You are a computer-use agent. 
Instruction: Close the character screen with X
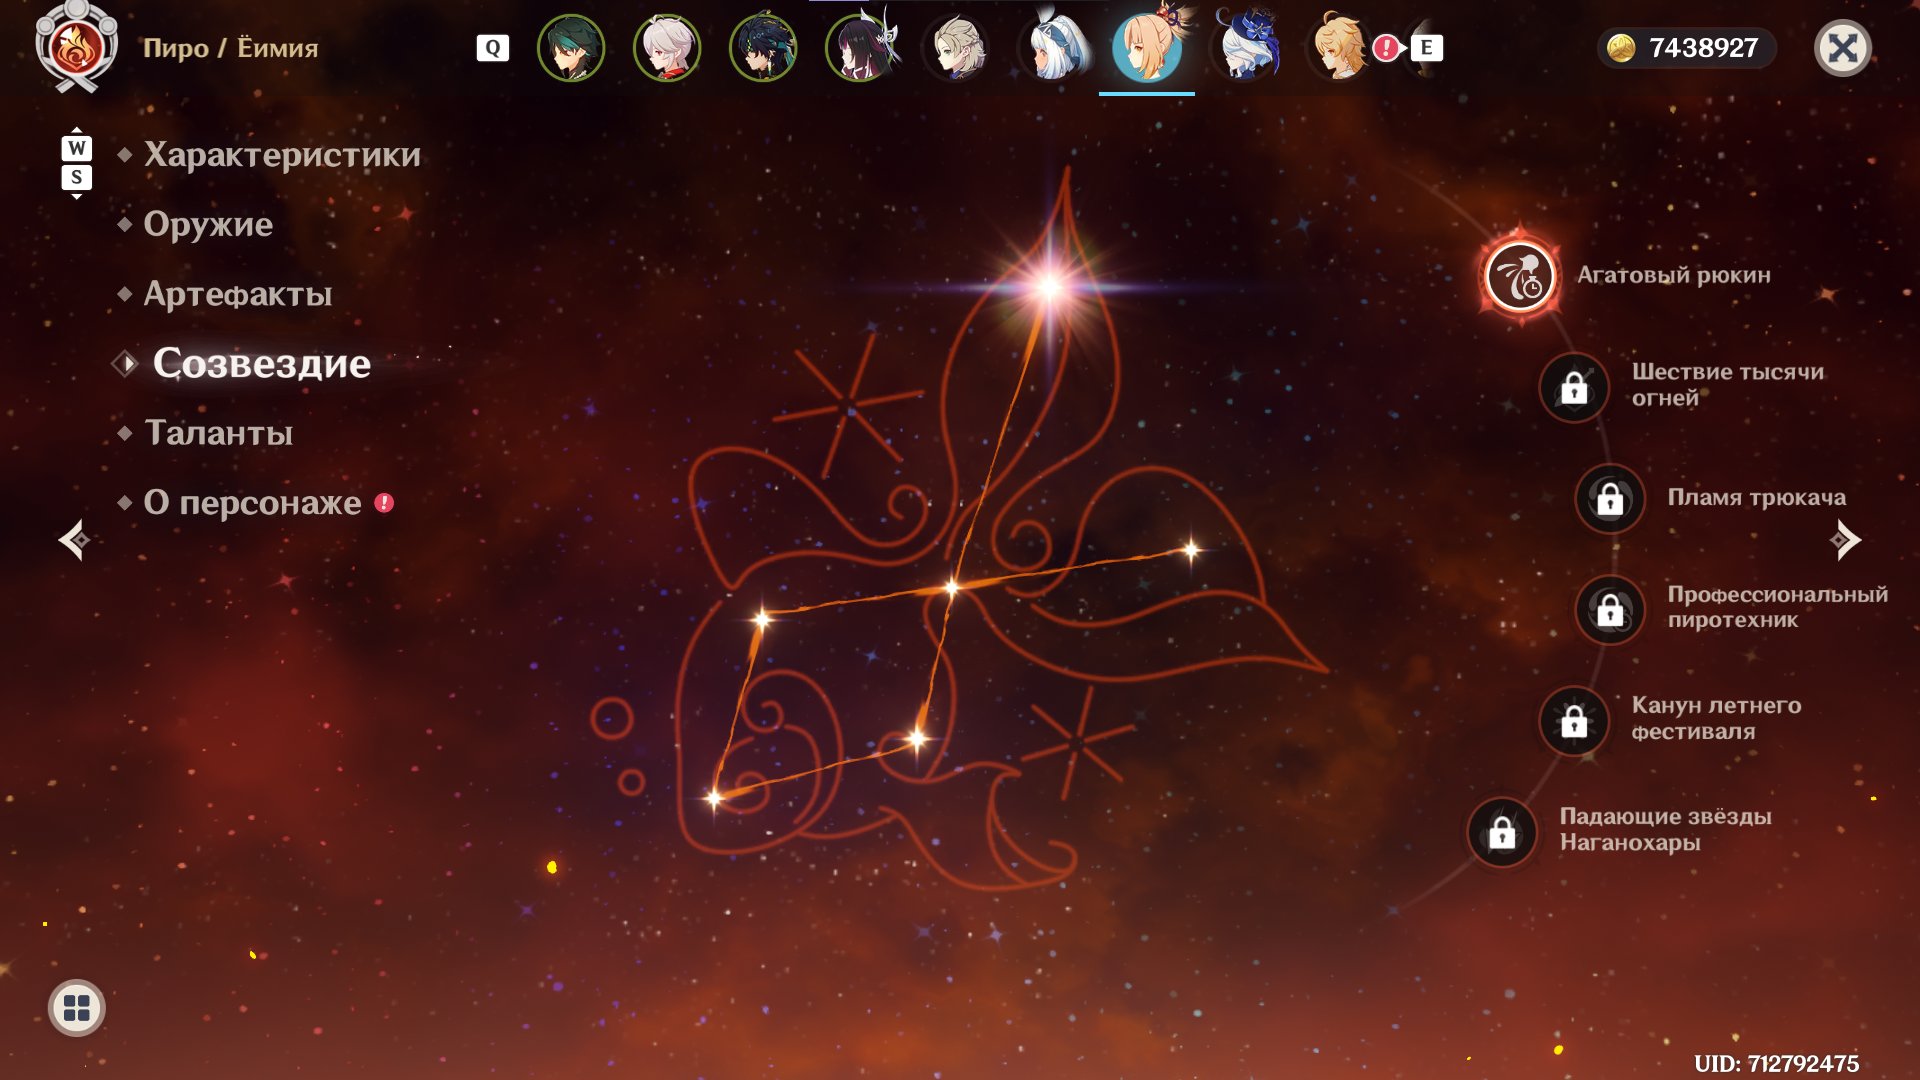1843,48
